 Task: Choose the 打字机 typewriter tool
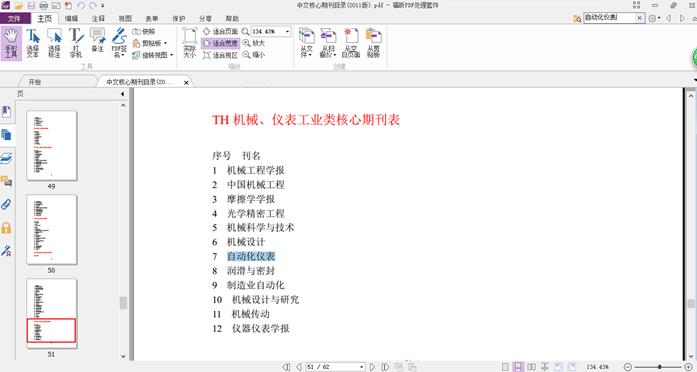click(x=76, y=43)
